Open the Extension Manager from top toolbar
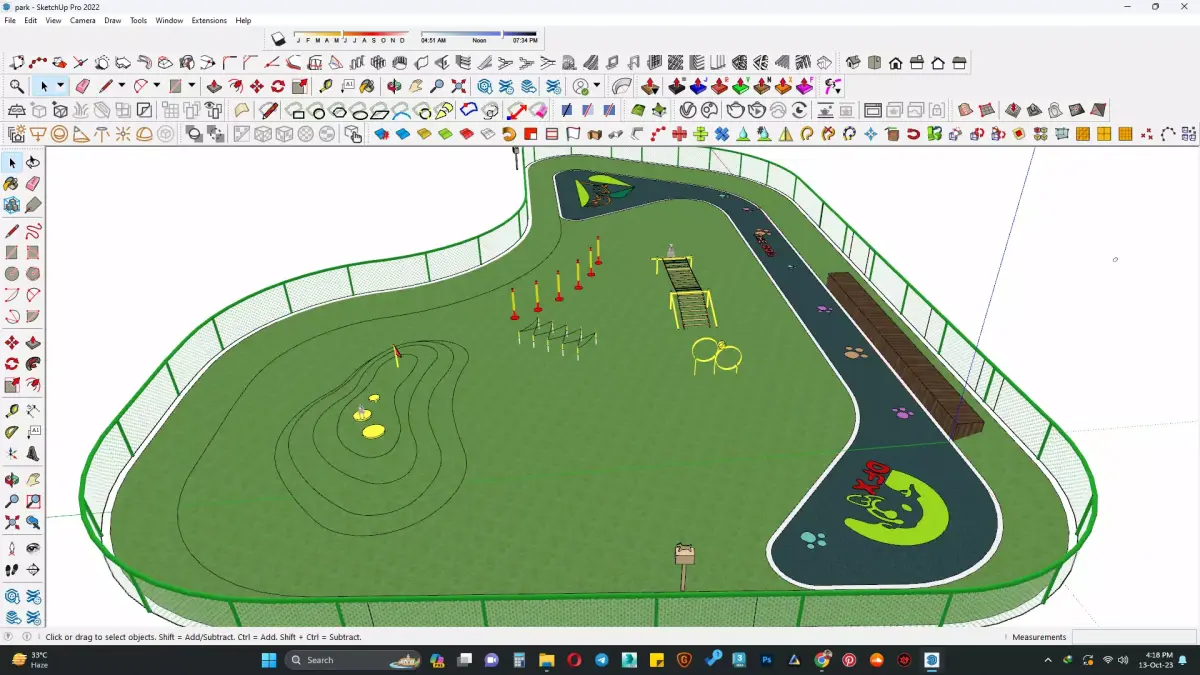Image resolution: width=1200 pixels, height=675 pixels. (552, 87)
